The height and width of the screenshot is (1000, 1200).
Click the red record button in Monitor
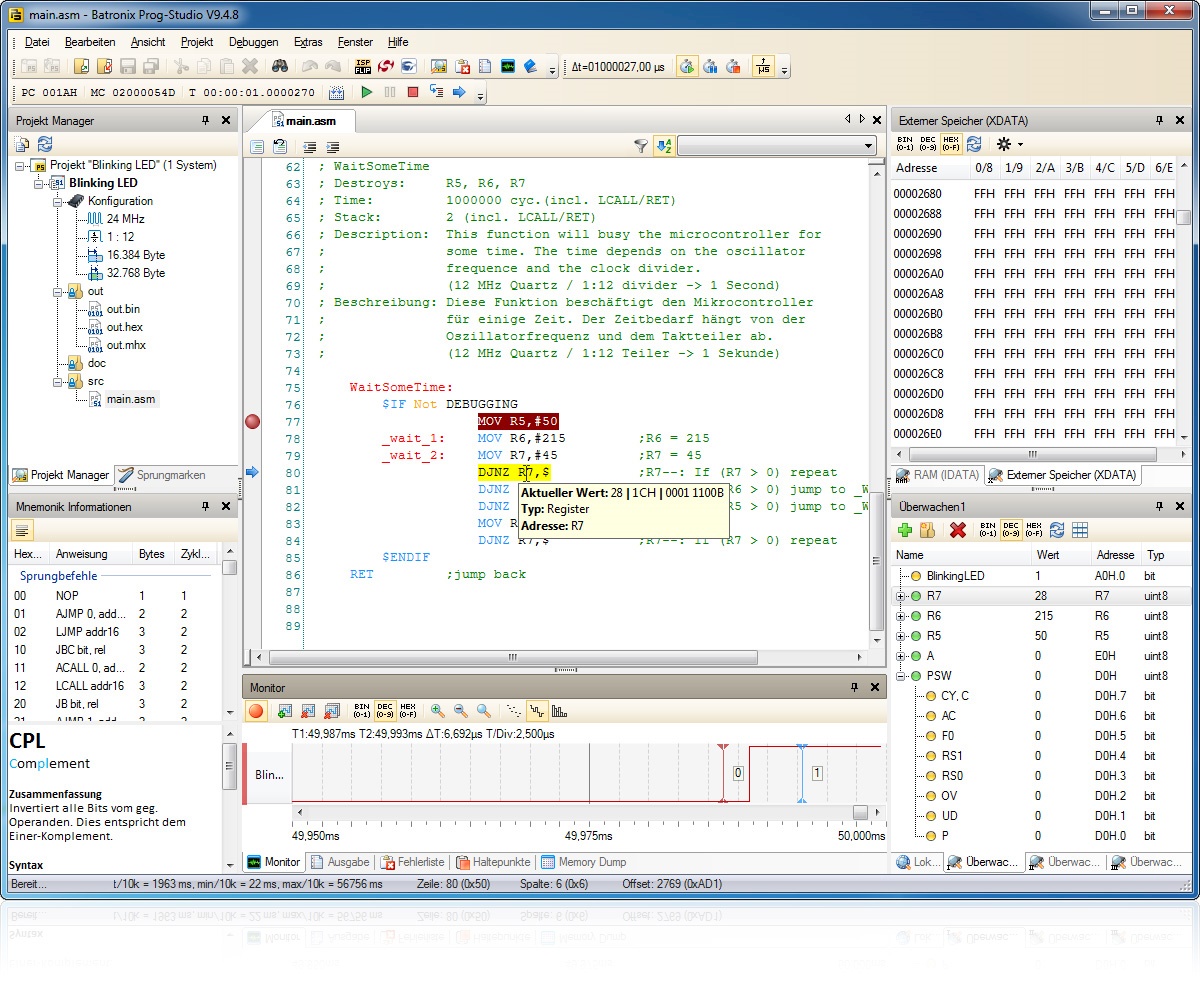coord(256,711)
